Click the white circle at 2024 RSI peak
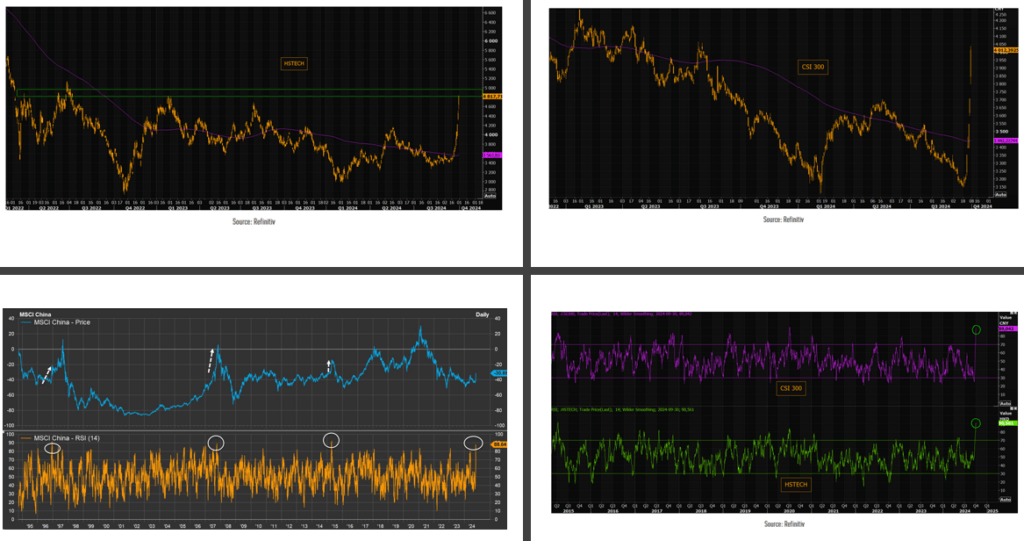This screenshot has width=1024, height=541. click(473, 443)
